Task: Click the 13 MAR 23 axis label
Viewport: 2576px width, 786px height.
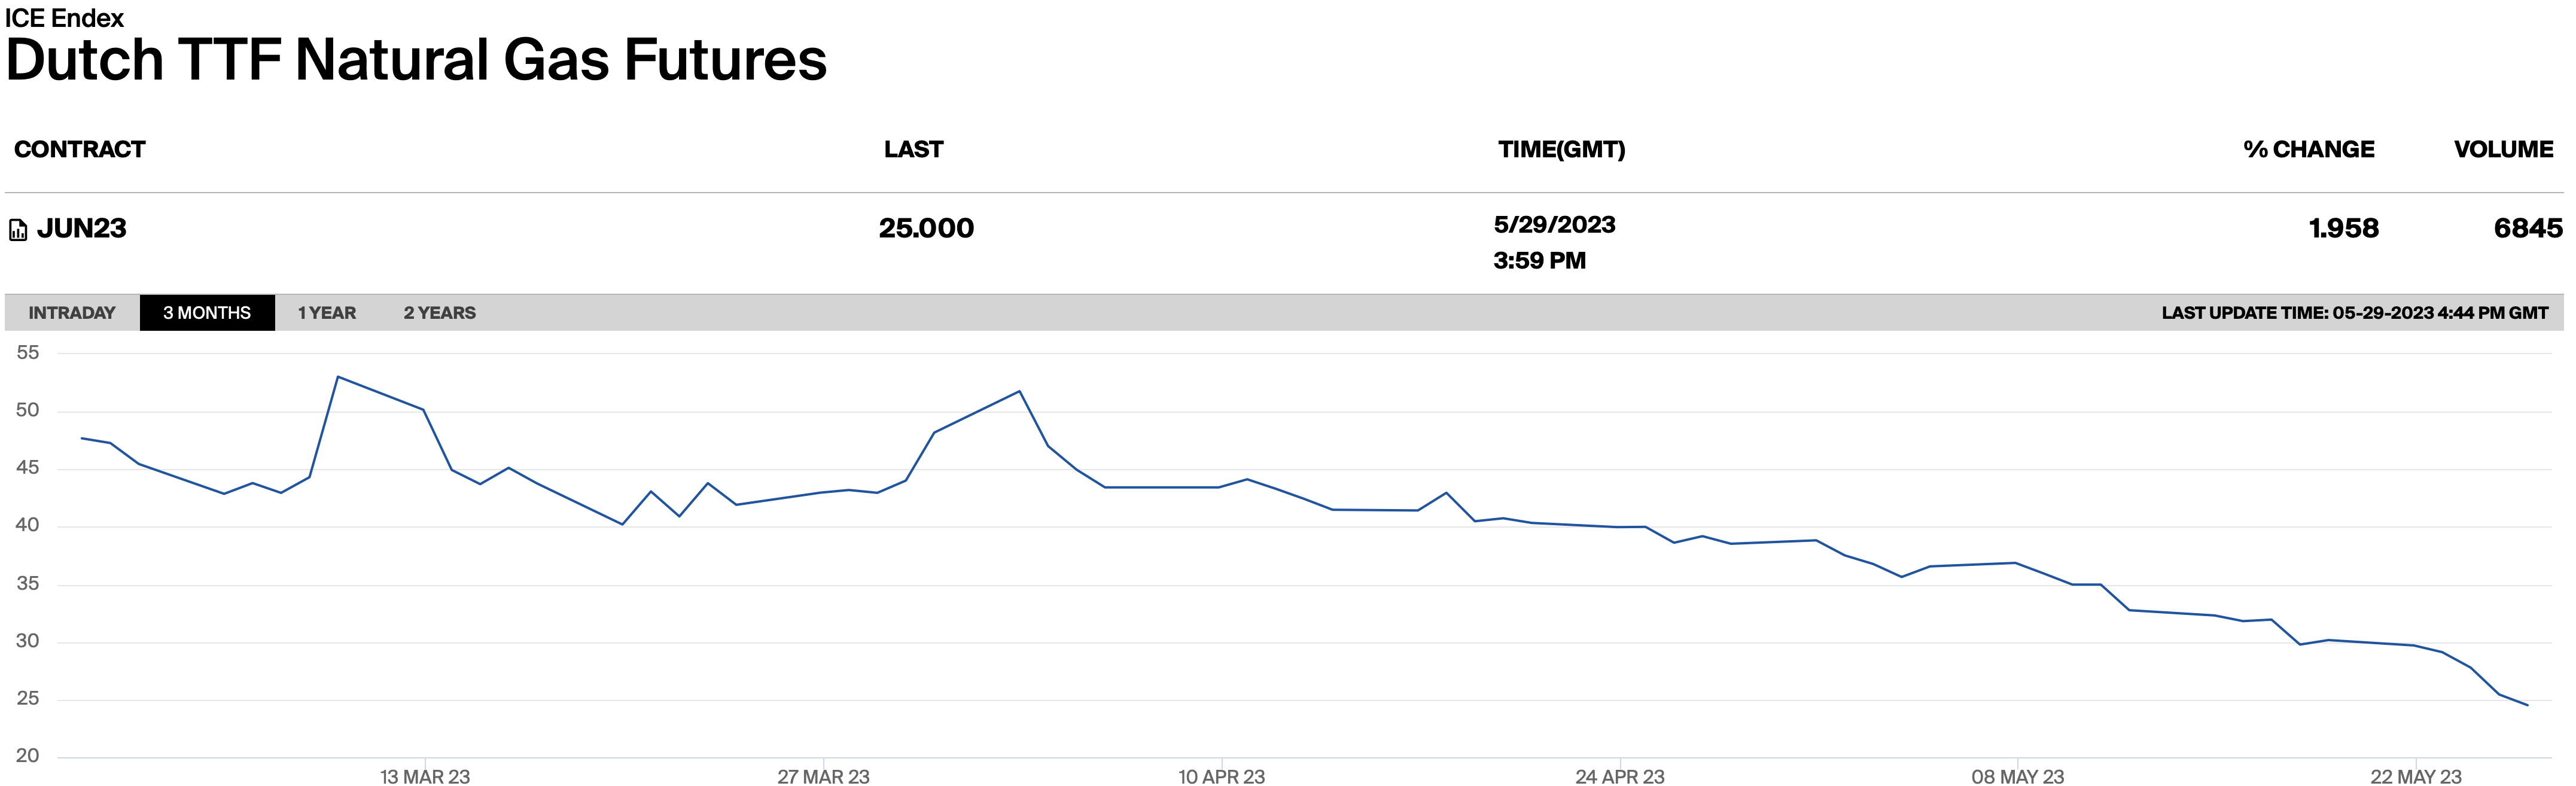Action: click(425, 776)
